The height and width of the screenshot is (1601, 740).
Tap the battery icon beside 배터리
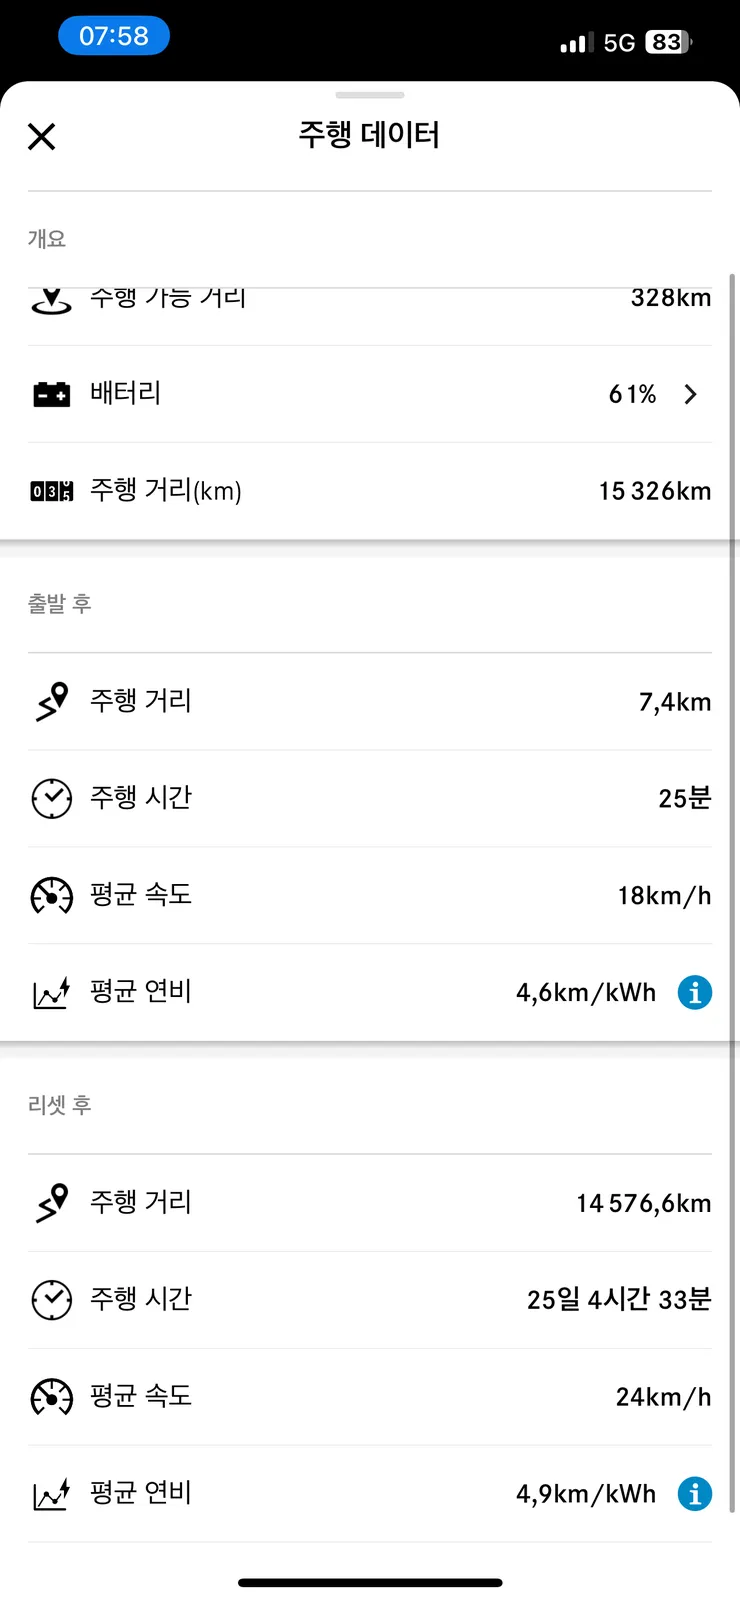click(52, 394)
